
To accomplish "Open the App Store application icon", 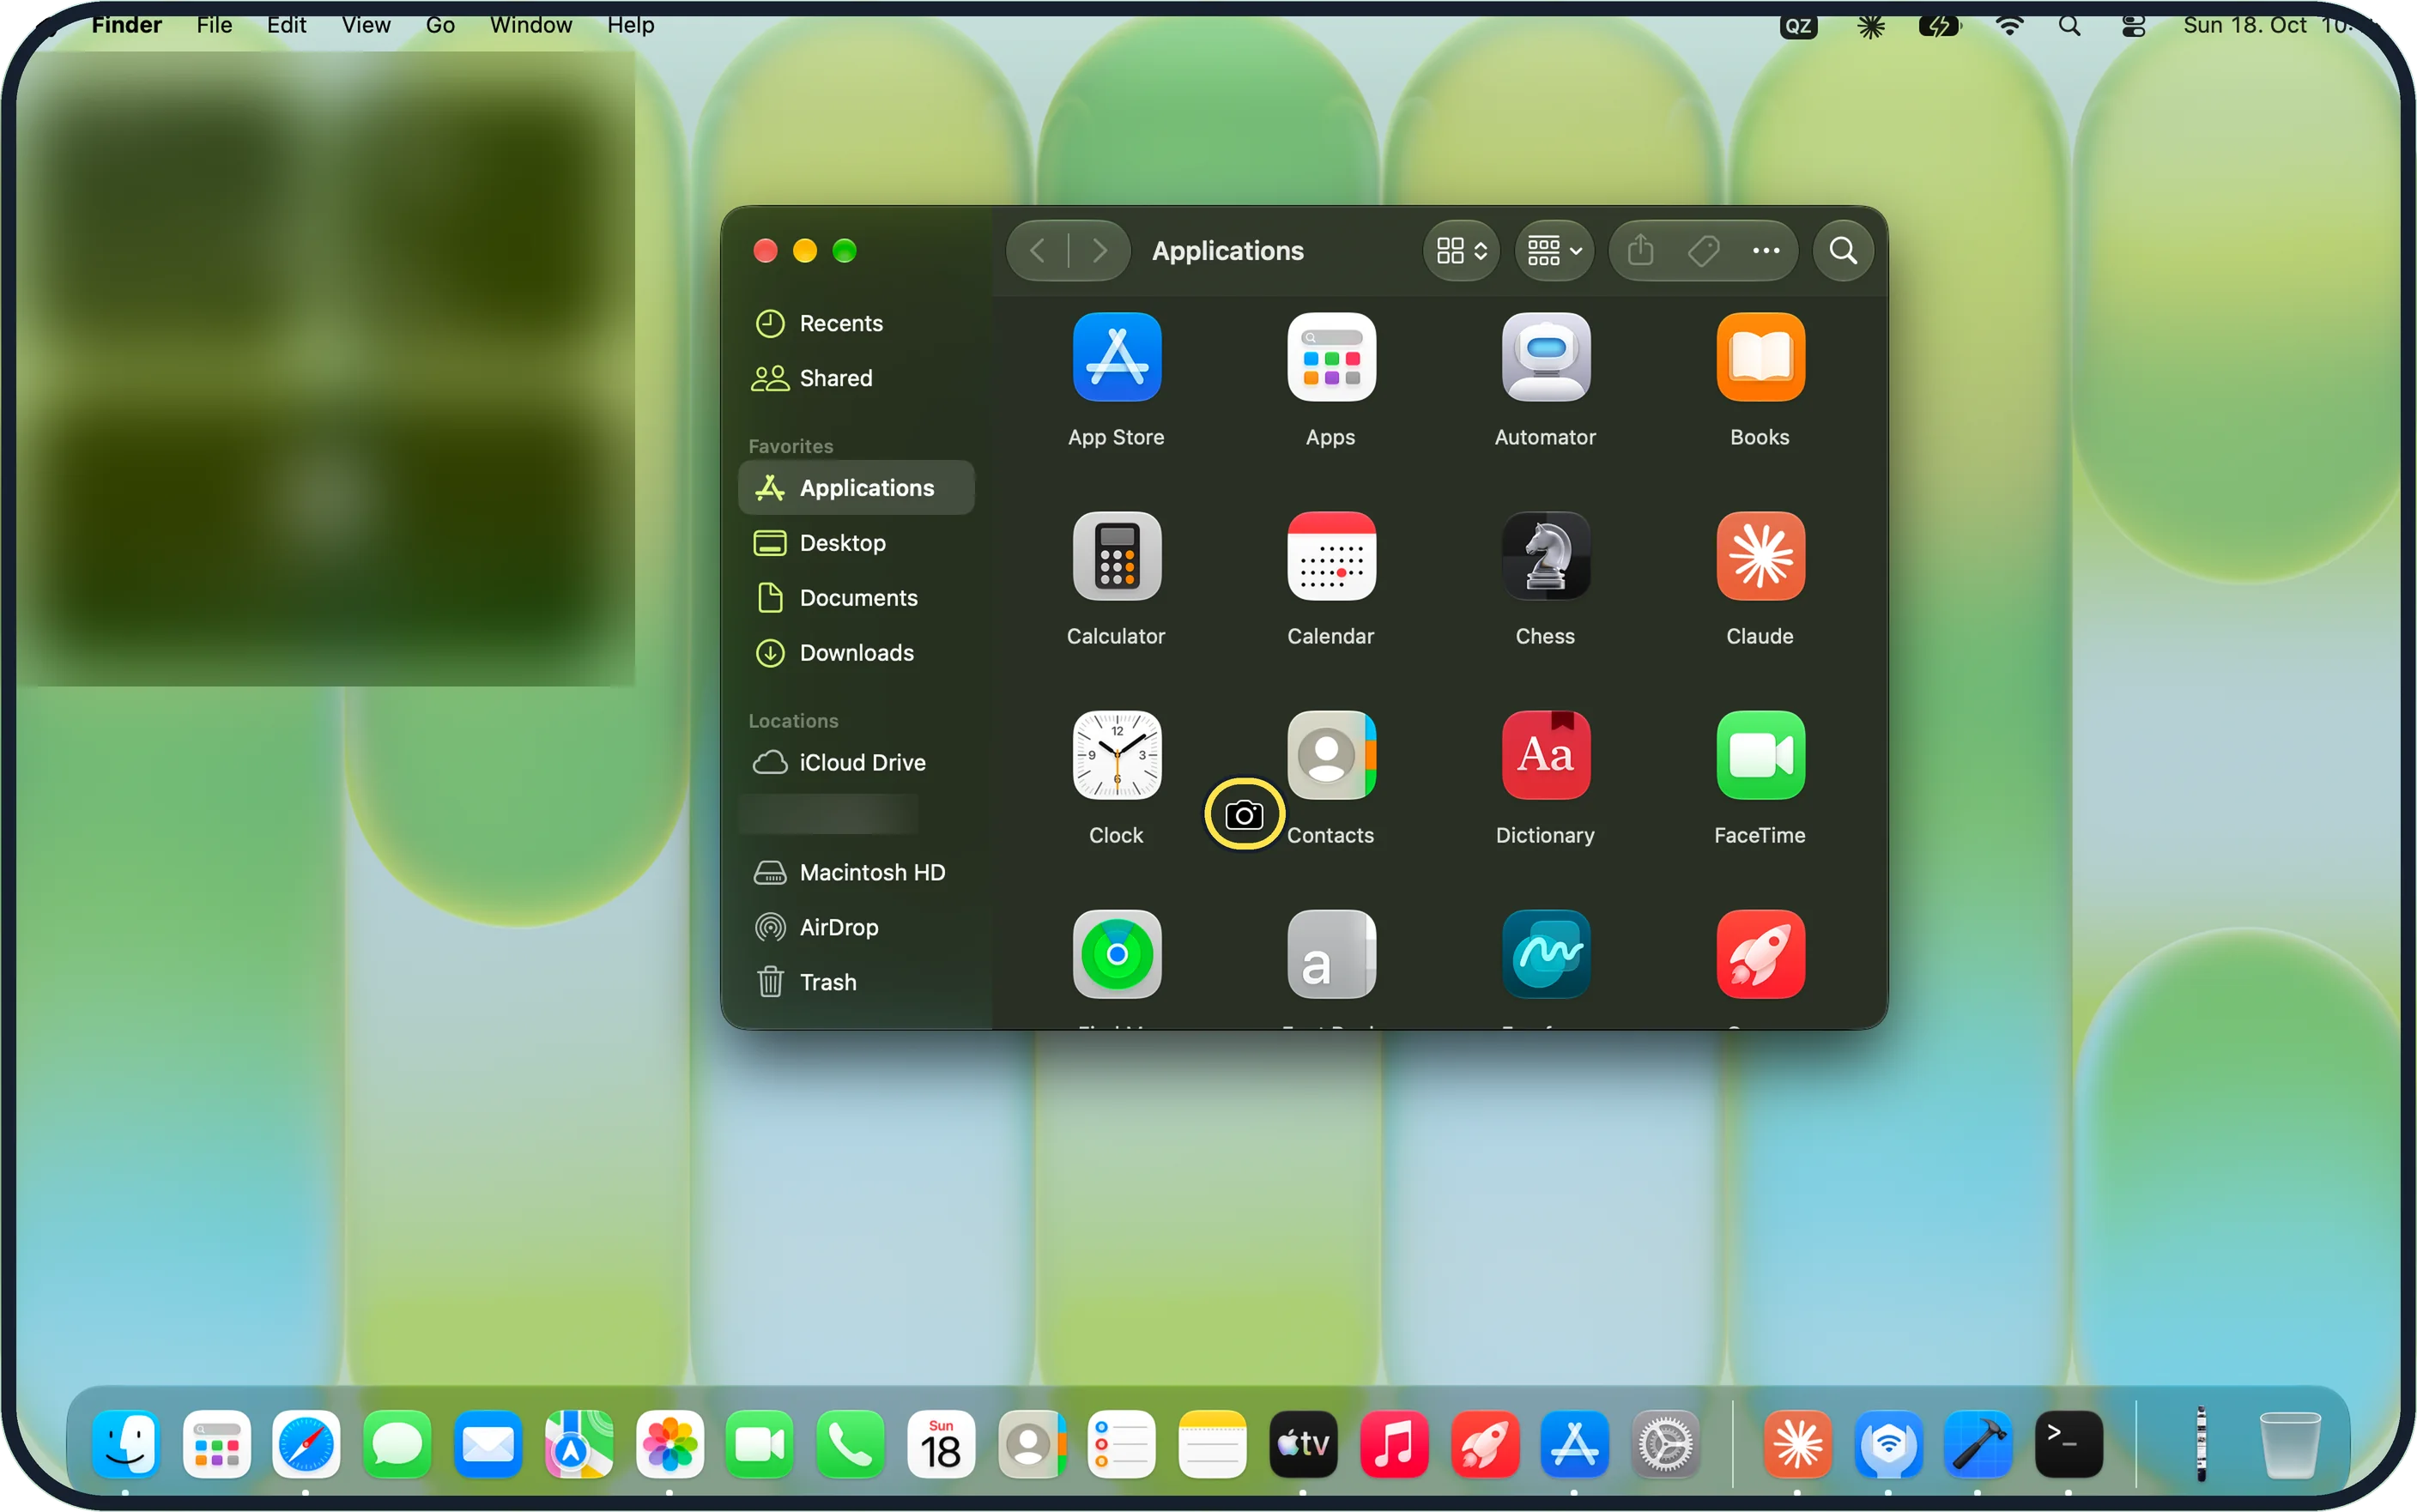I will (x=1116, y=357).
